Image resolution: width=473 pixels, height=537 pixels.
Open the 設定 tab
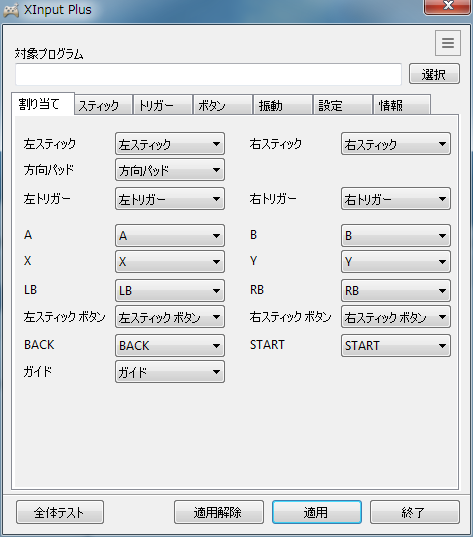pos(343,105)
